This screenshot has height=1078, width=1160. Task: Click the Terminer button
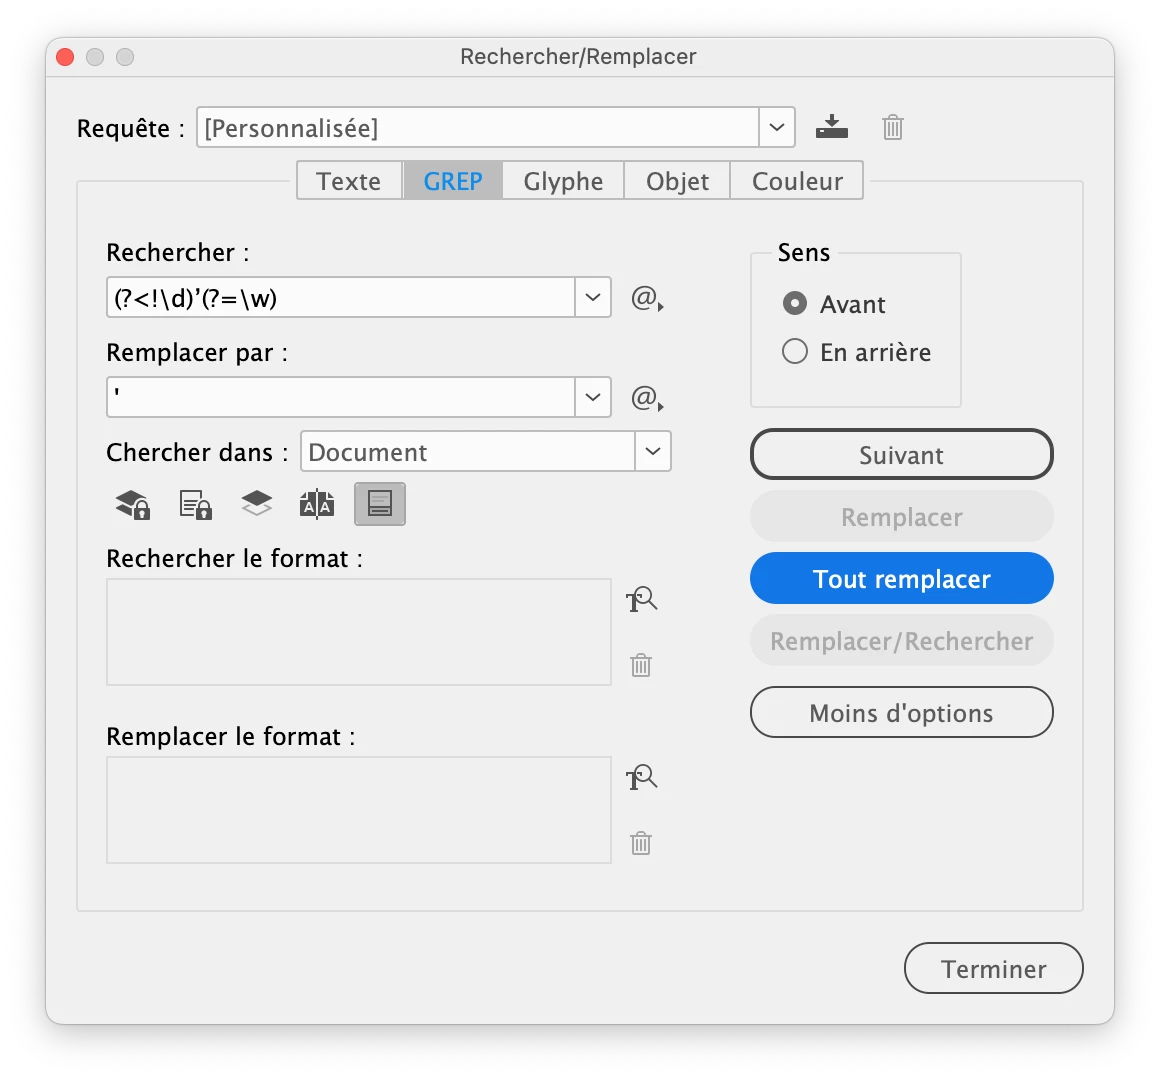[x=993, y=968]
